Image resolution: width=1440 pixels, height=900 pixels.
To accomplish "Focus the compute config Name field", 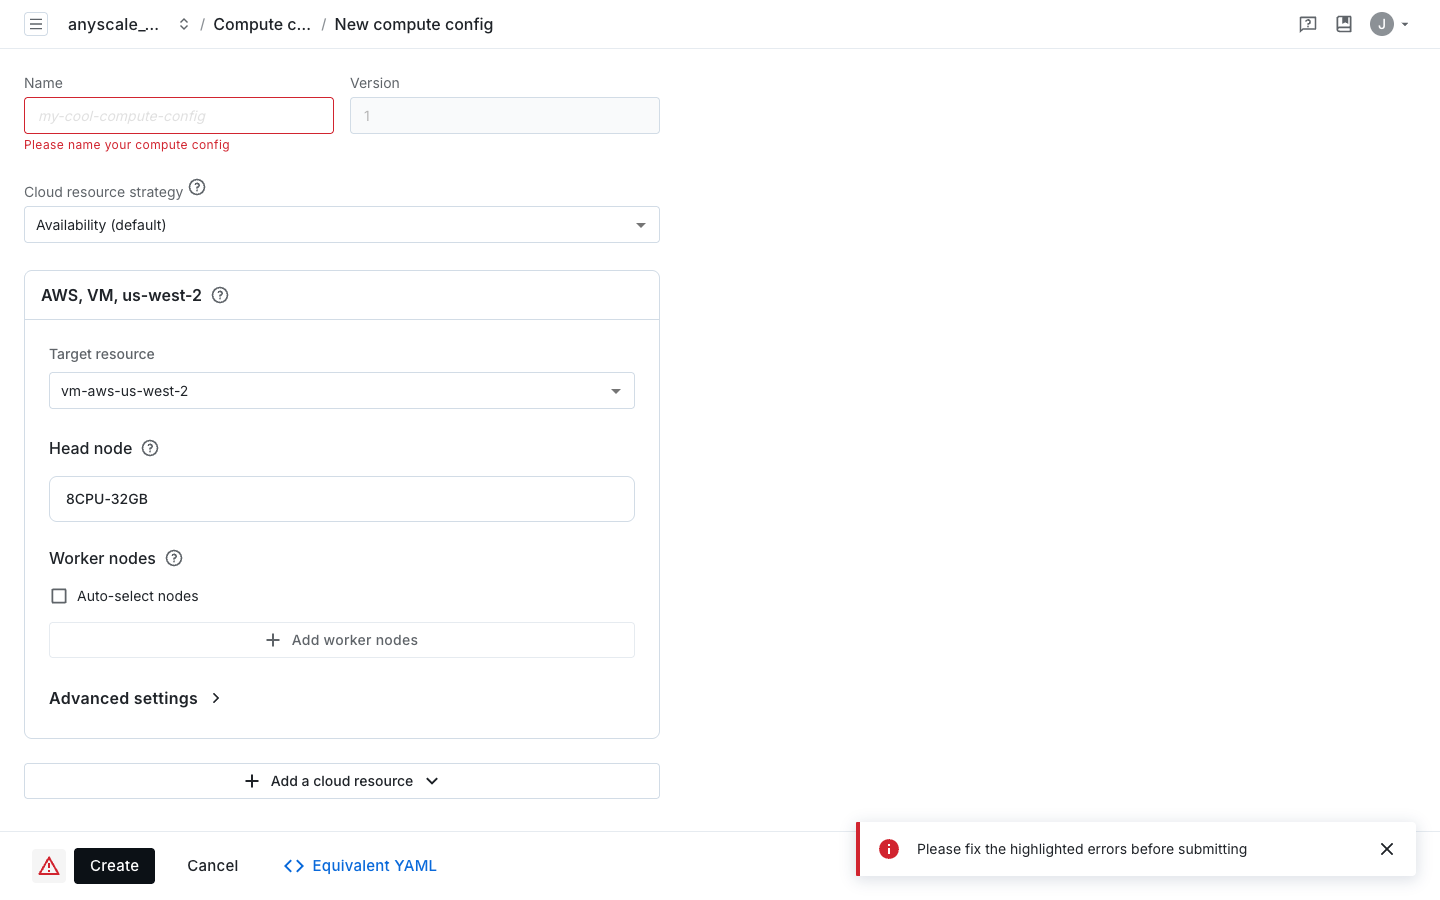I will [x=179, y=116].
